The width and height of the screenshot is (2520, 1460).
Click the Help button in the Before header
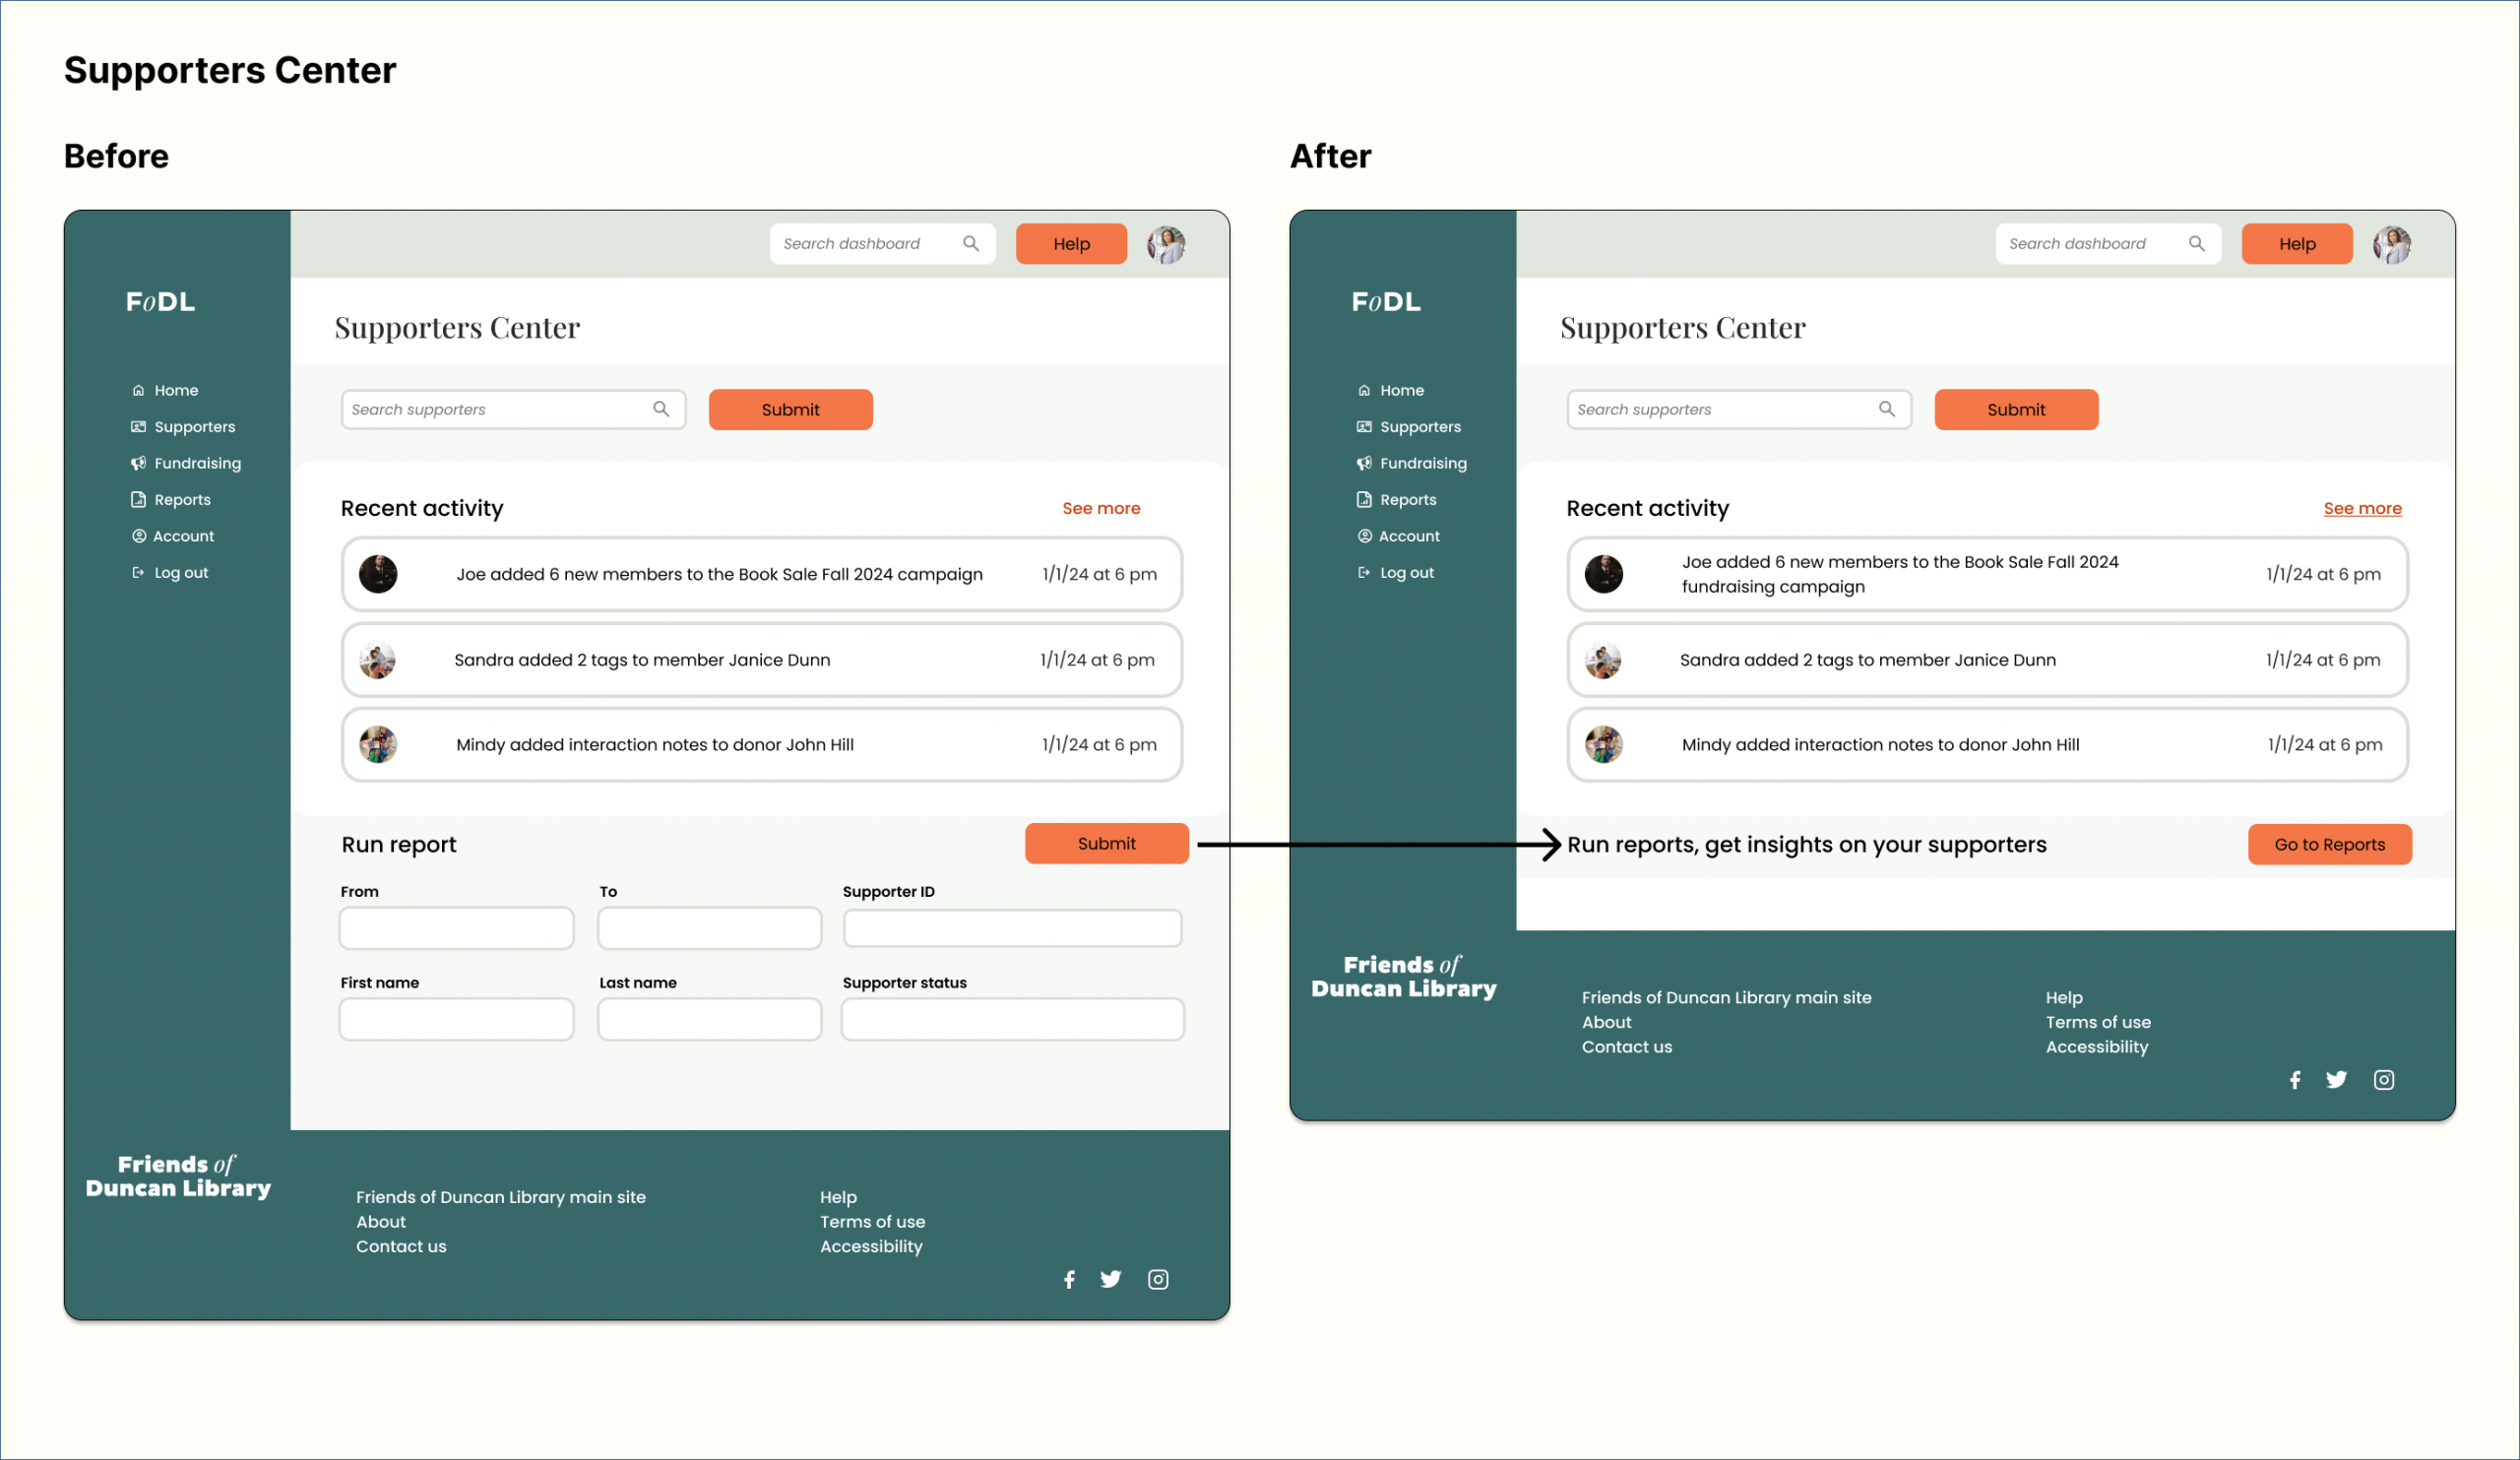point(1071,244)
